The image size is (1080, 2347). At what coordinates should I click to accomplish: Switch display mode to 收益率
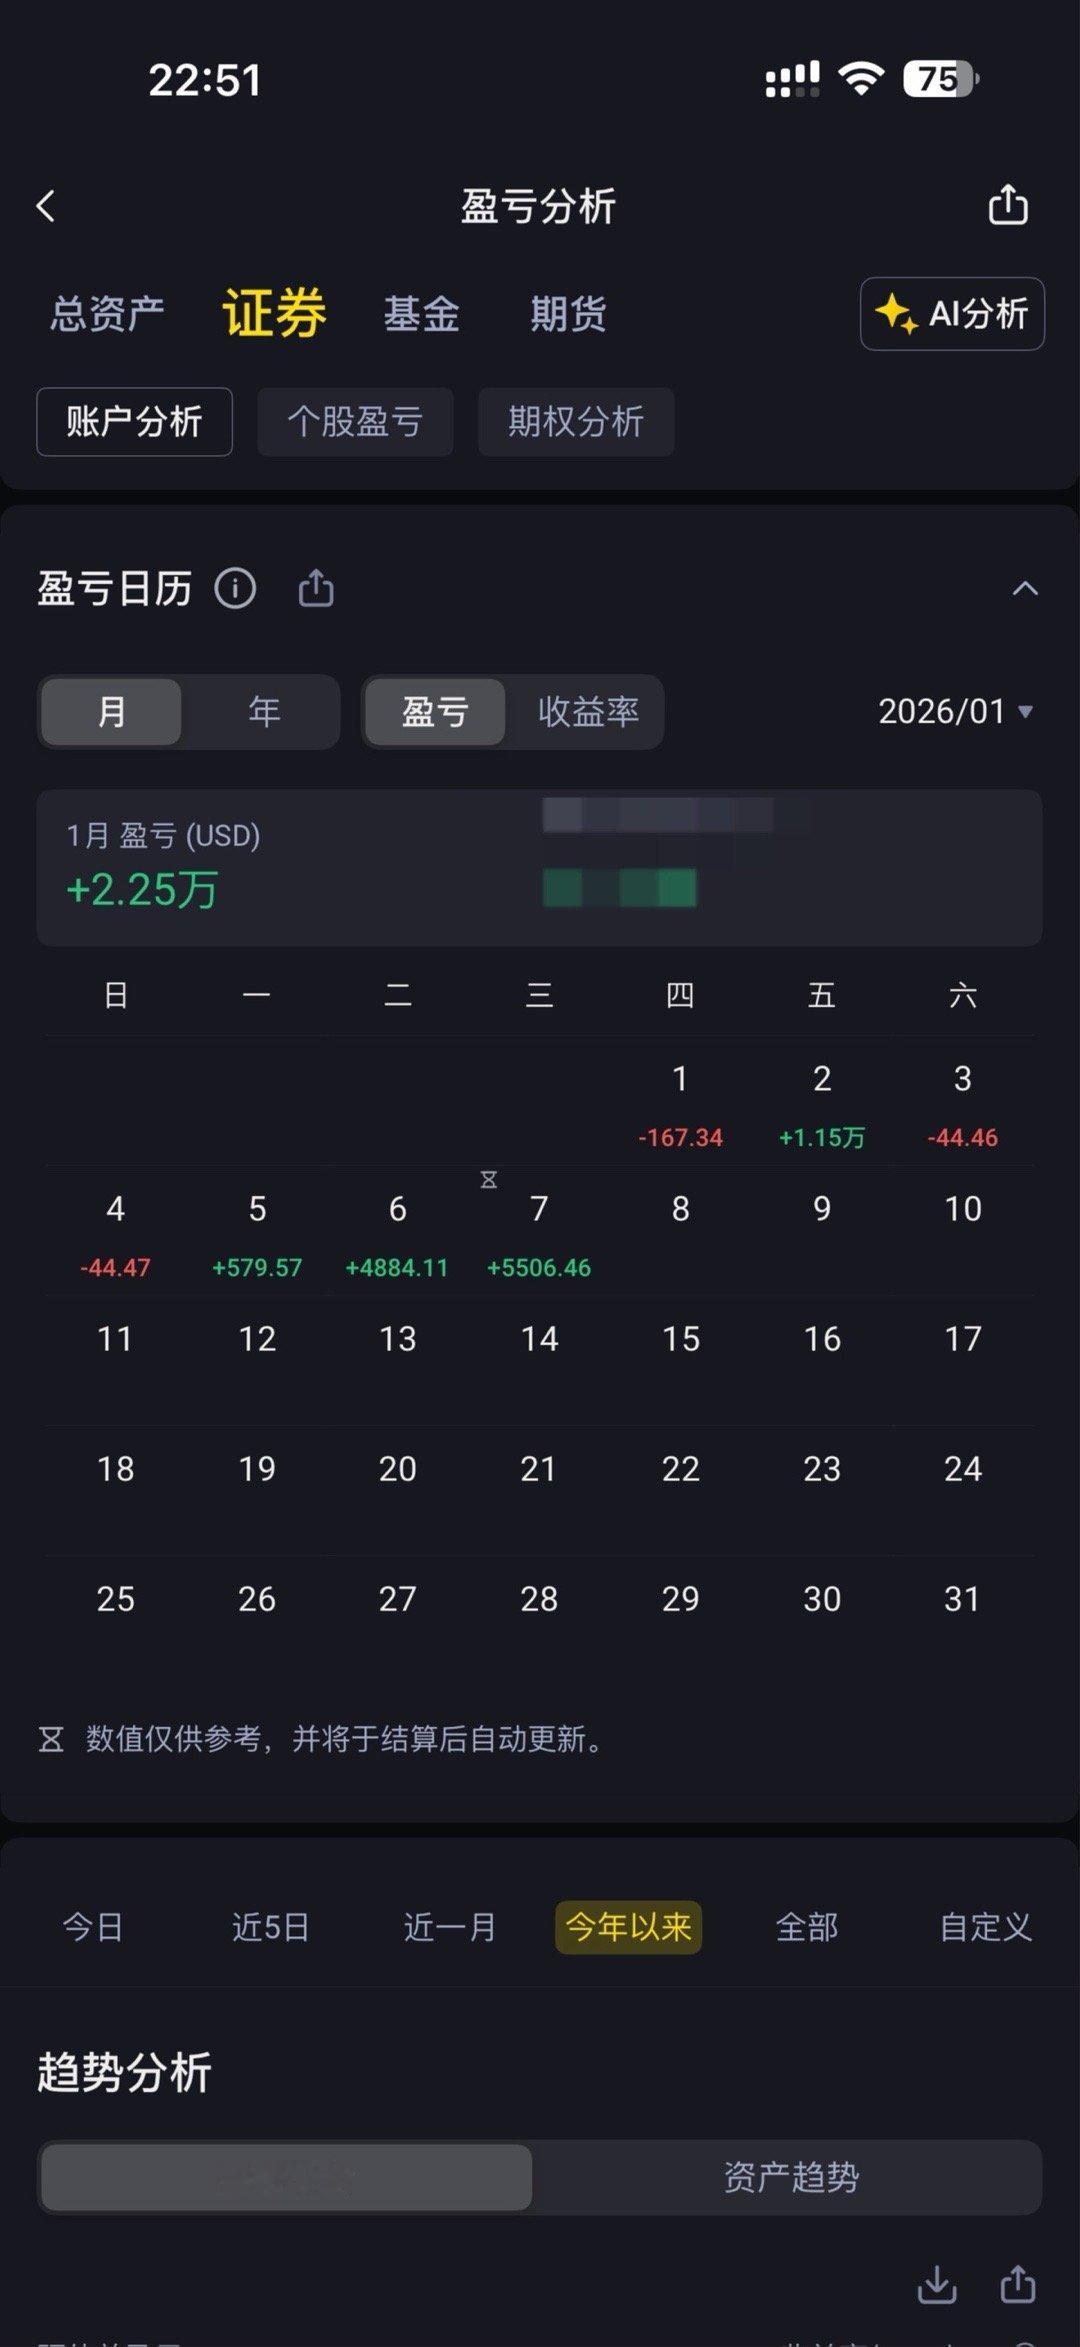pyautogui.click(x=588, y=712)
